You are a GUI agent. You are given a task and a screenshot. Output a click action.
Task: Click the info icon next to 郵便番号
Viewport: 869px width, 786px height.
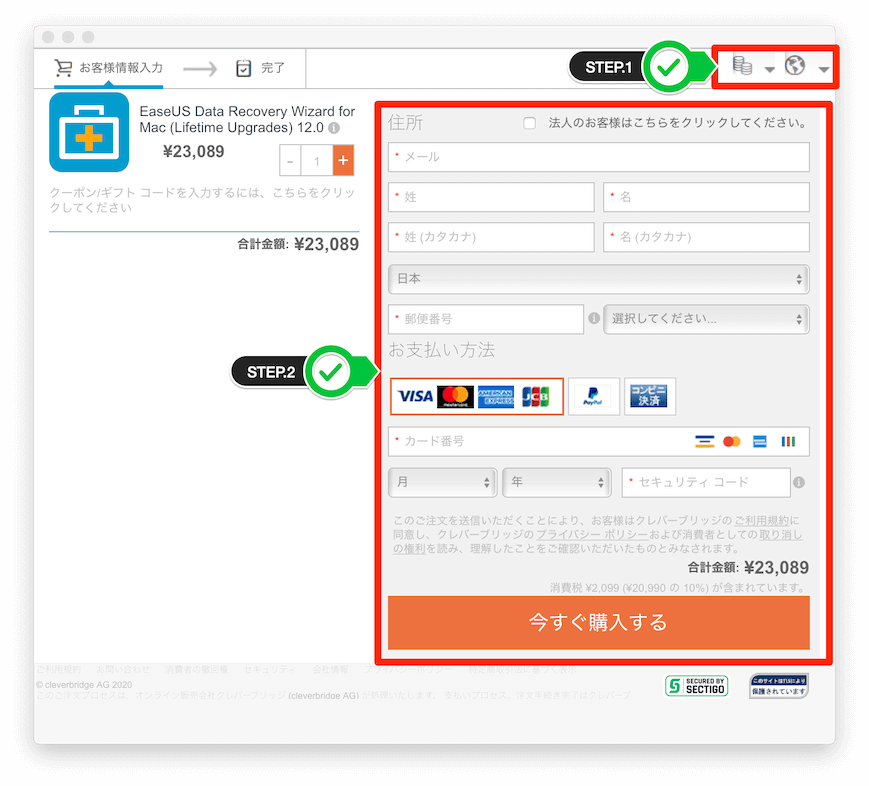click(594, 318)
